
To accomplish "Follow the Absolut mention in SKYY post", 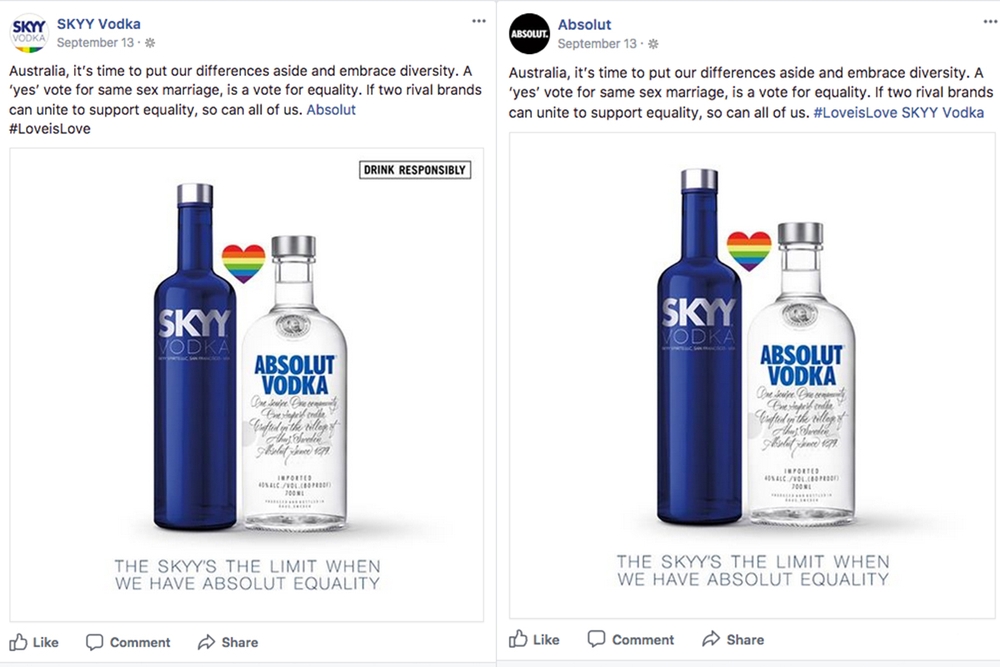I will 331,110.
